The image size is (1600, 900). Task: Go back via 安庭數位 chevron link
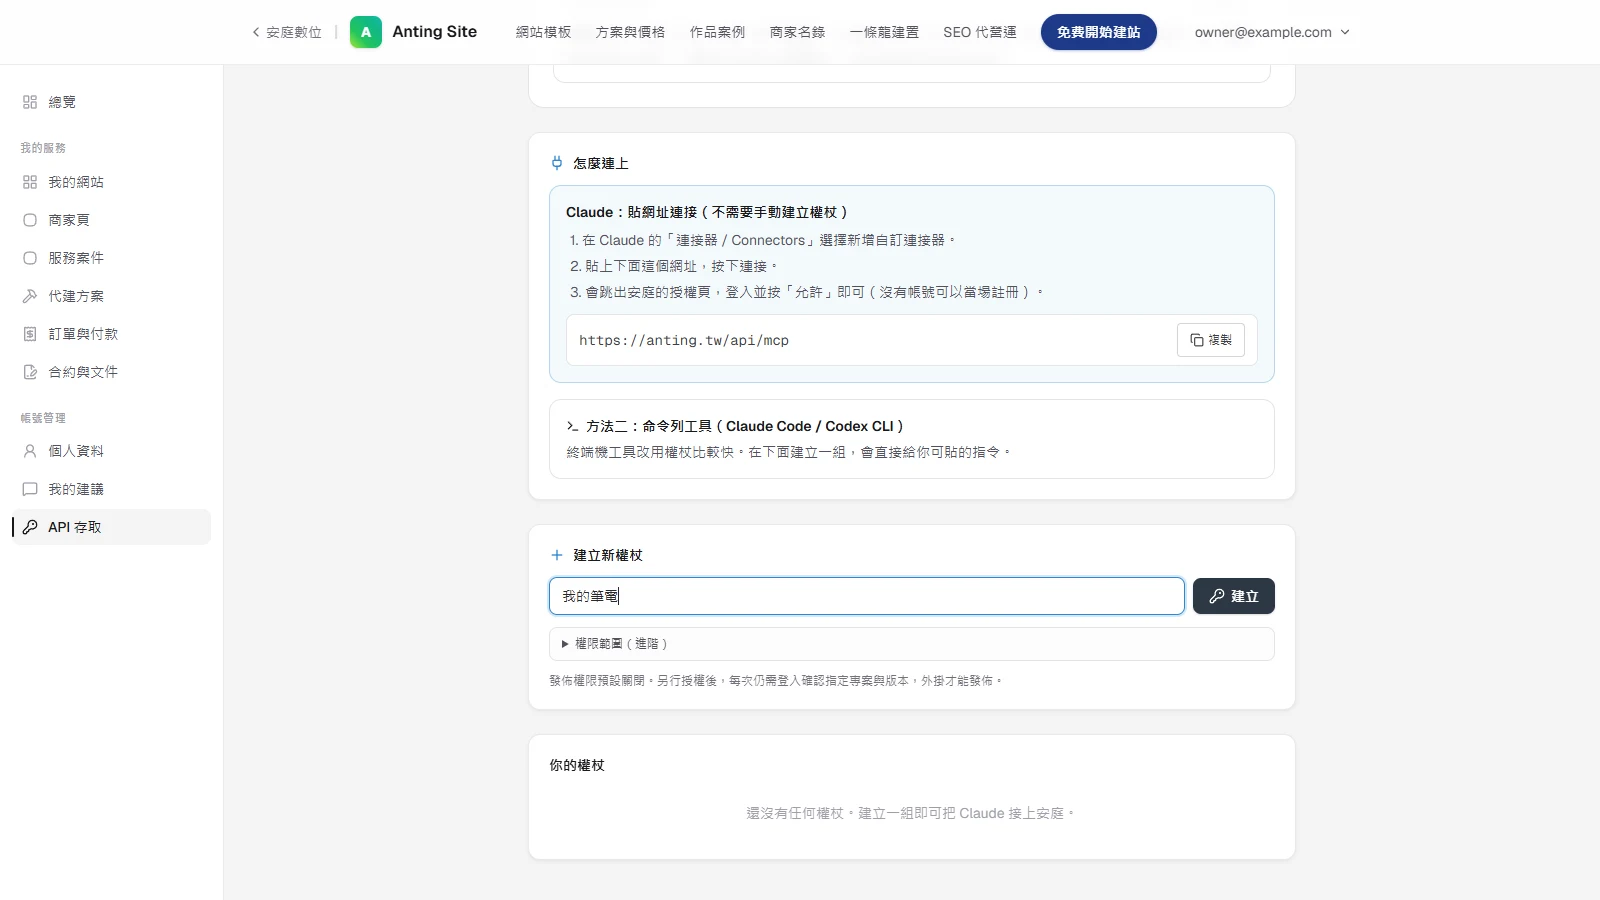point(287,32)
